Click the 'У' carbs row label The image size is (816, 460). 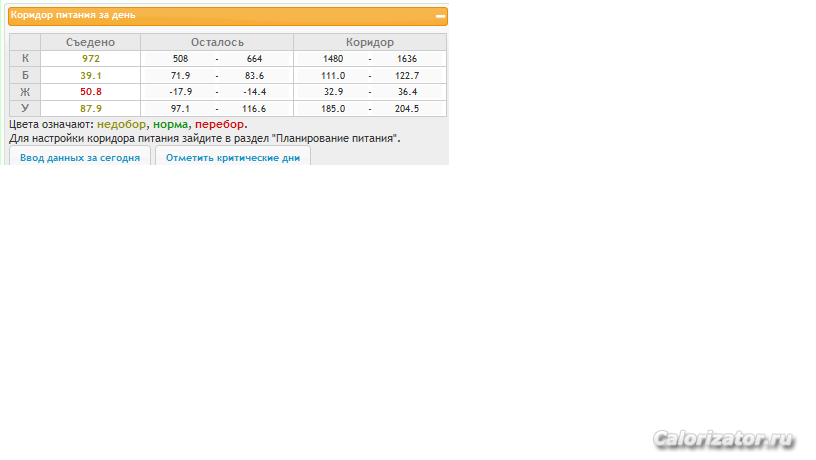(25, 108)
